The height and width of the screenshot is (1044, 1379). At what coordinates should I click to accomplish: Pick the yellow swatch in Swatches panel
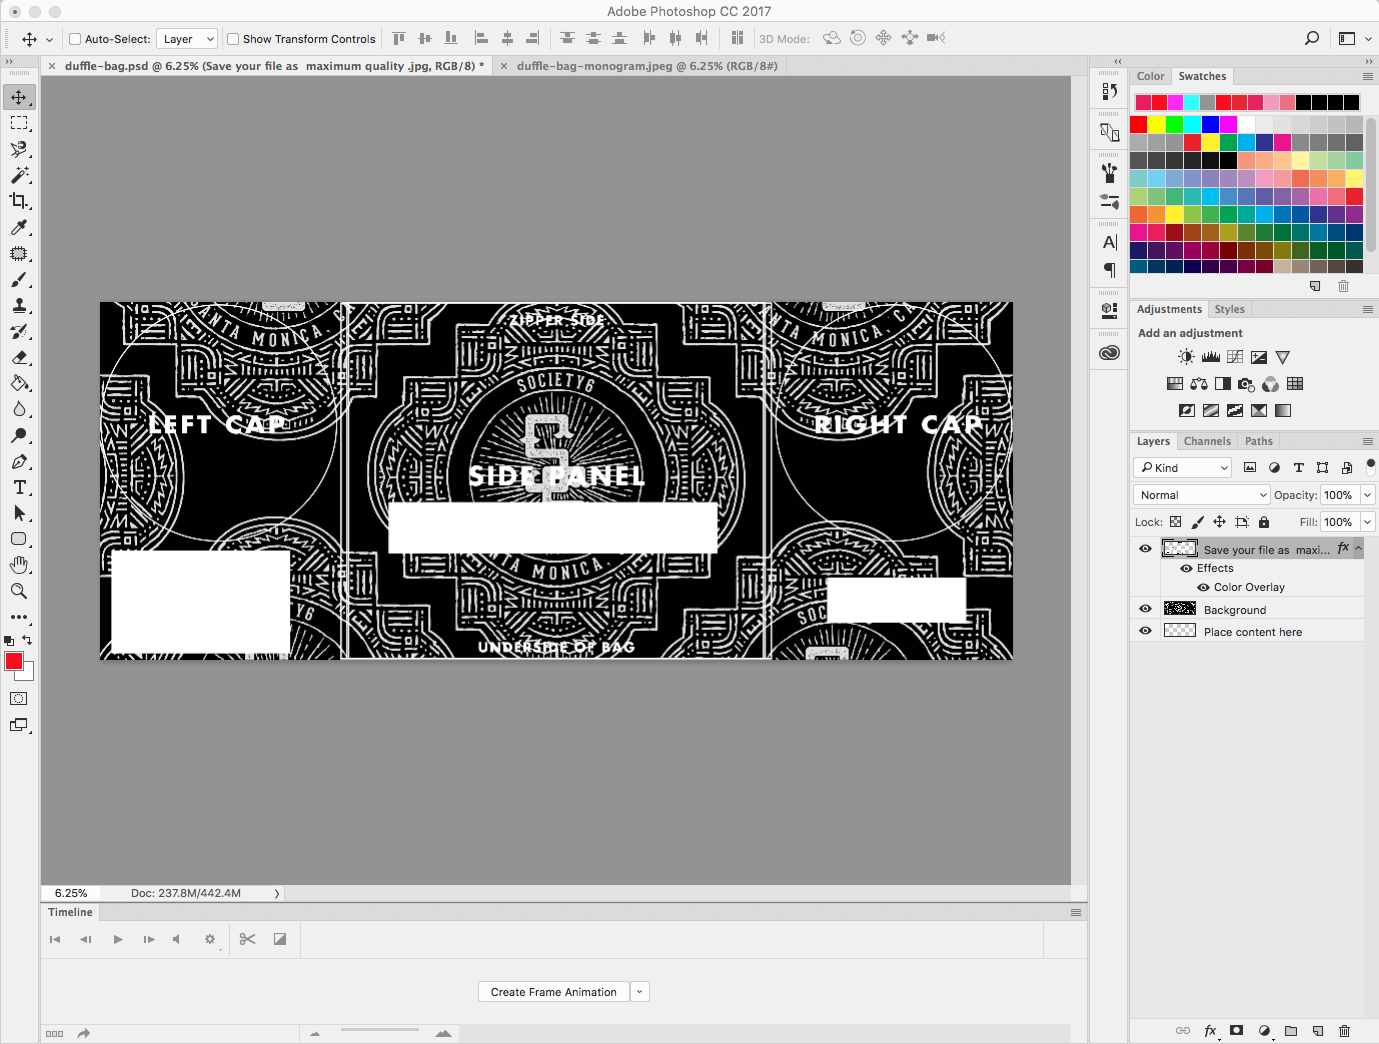pyautogui.click(x=1157, y=124)
